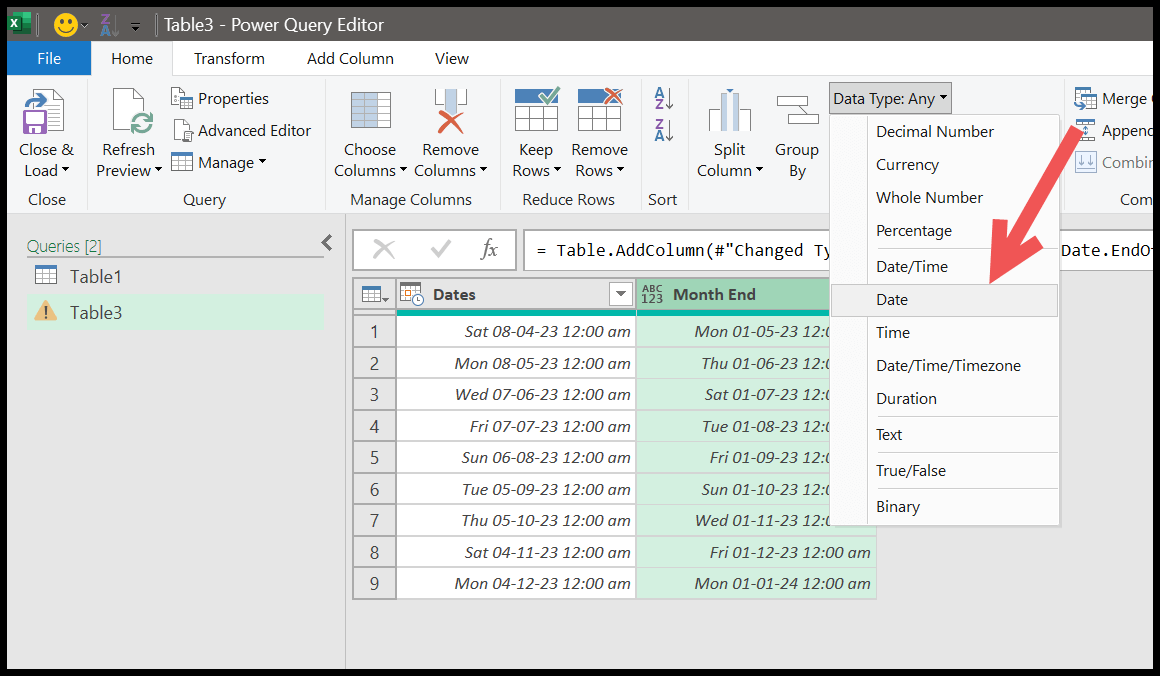The width and height of the screenshot is (1160, 676).
Task: Click the Keep Rows icon
Action: (x=536, y=109)
